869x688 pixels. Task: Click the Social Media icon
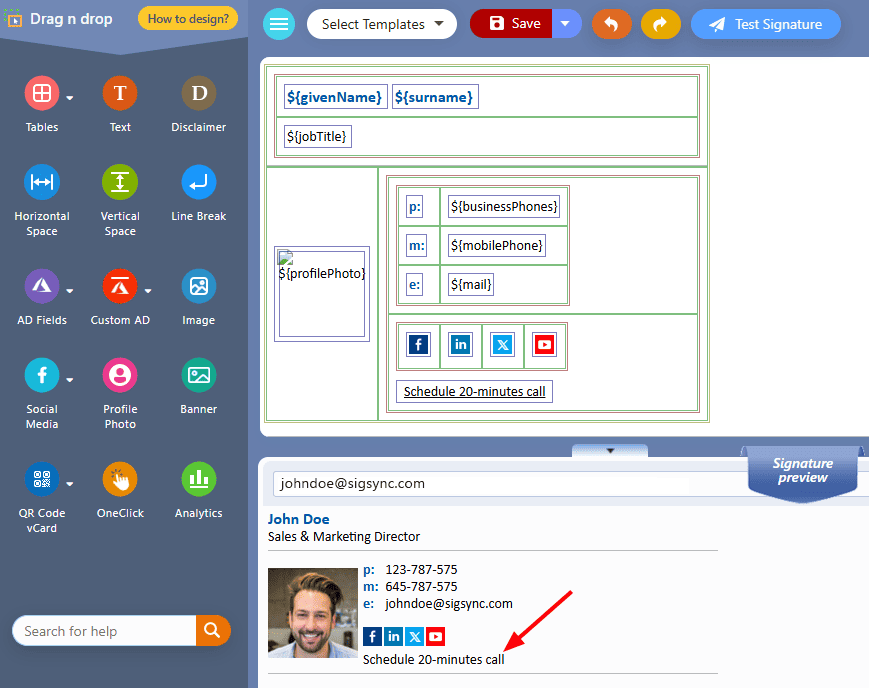pyautogui.click(x=42, y=375)
